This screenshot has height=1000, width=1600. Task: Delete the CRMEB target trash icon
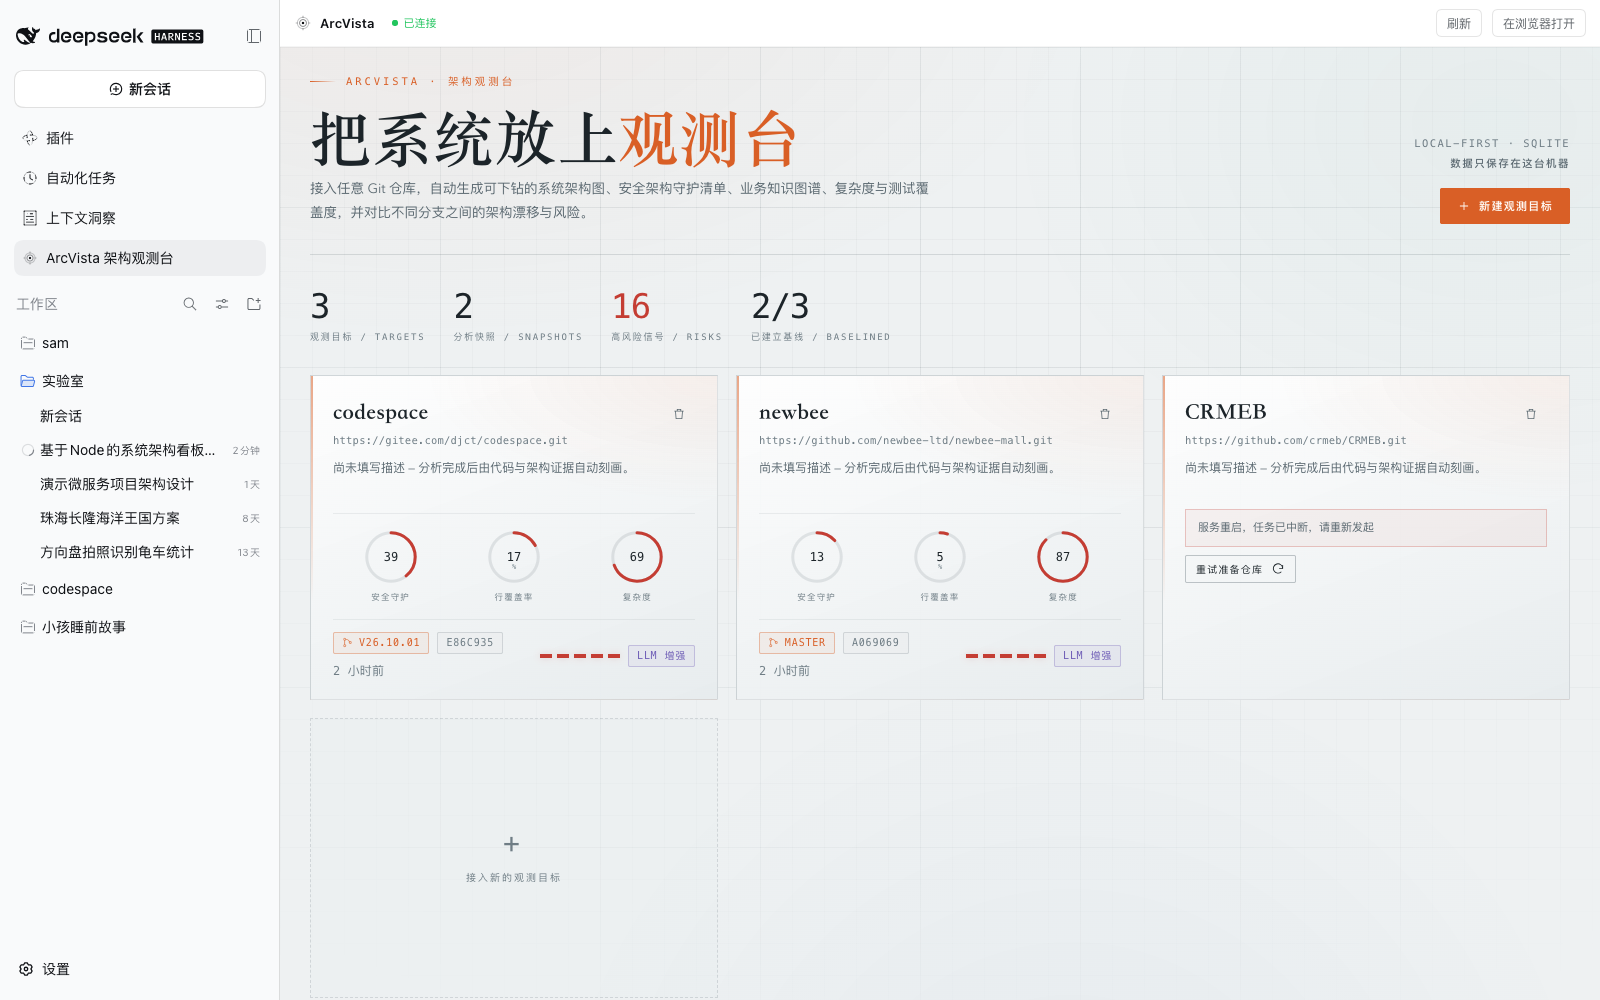pyautogui.click(x=1531, y=414)
